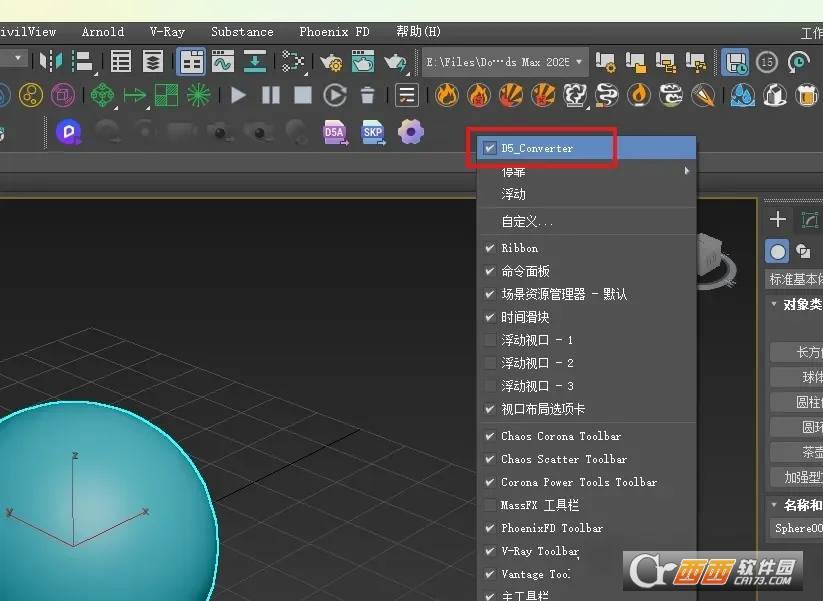The width and height of the screenshot is (823, 601).
Task: Toggle the Ribbon checkbox in menu
Action: tap(490, 248)
